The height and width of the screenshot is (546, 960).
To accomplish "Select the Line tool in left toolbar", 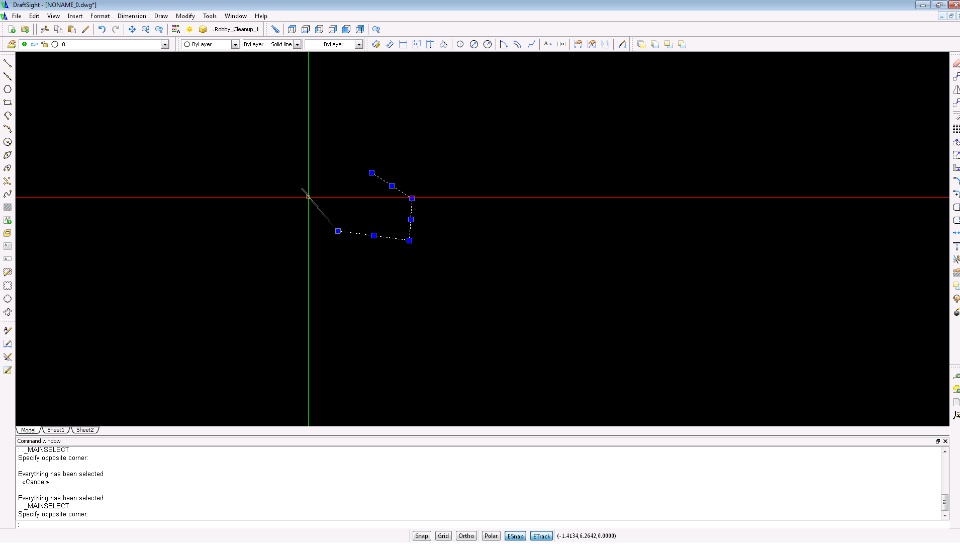I will (7, 63).
